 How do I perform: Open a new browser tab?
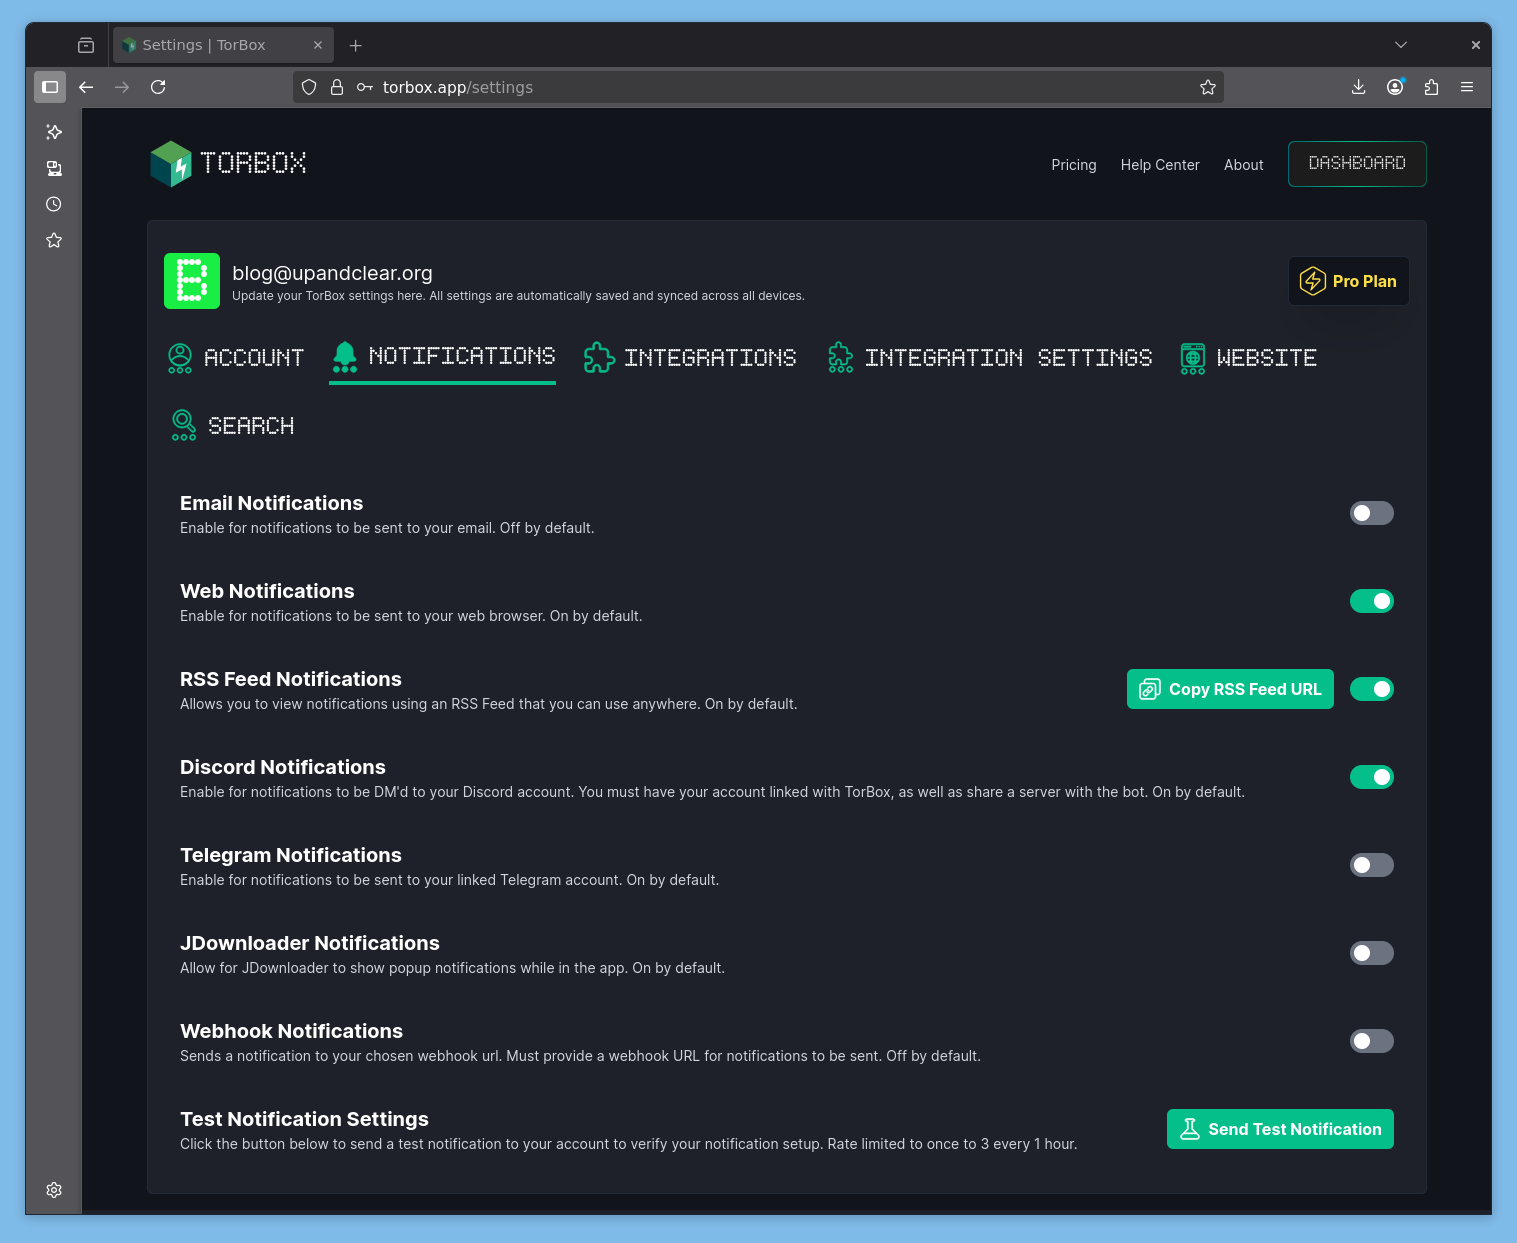click(356, 45)
